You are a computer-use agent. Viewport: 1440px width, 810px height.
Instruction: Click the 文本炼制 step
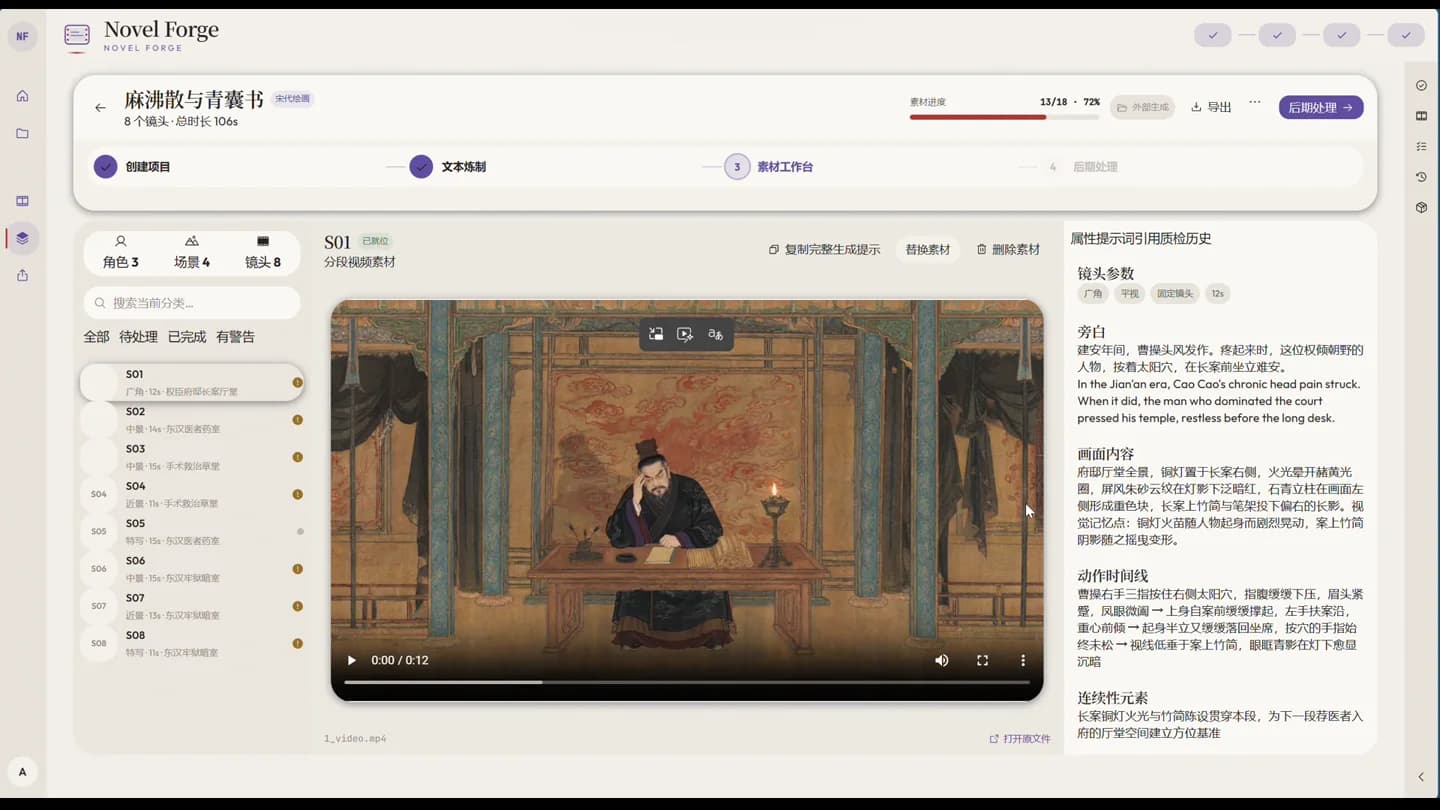tap(448, 167)
